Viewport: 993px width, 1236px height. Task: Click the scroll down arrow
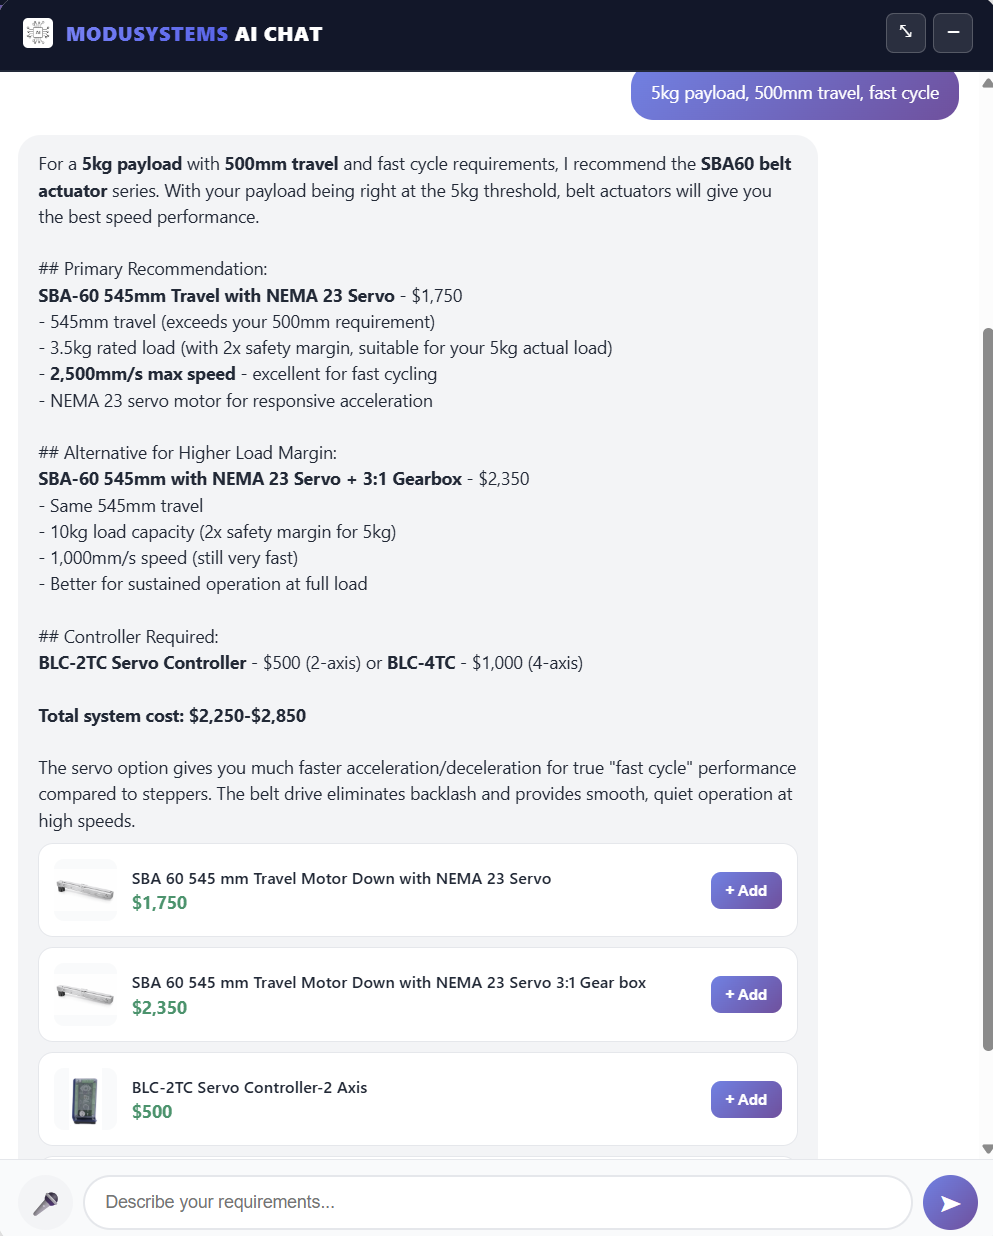pos(987,1150)
